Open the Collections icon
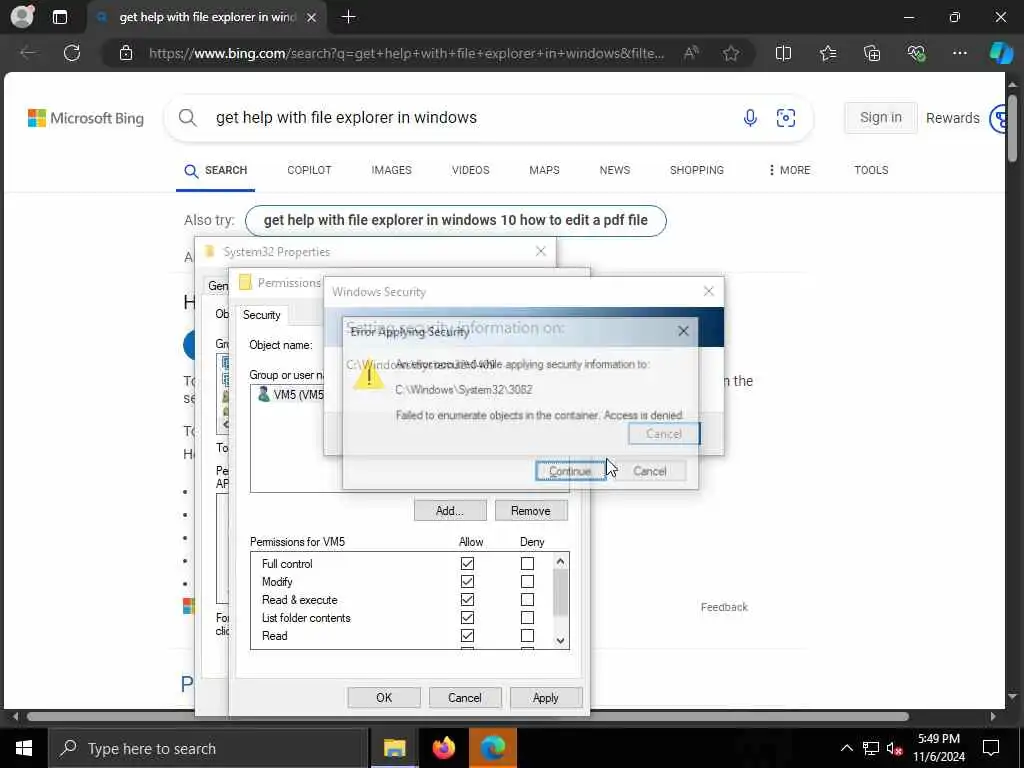 872,53
